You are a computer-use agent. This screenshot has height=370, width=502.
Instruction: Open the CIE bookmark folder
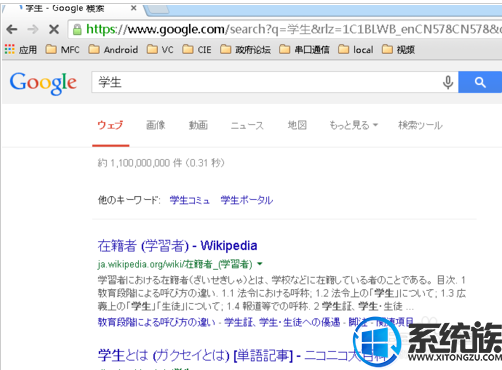(197, 50)
